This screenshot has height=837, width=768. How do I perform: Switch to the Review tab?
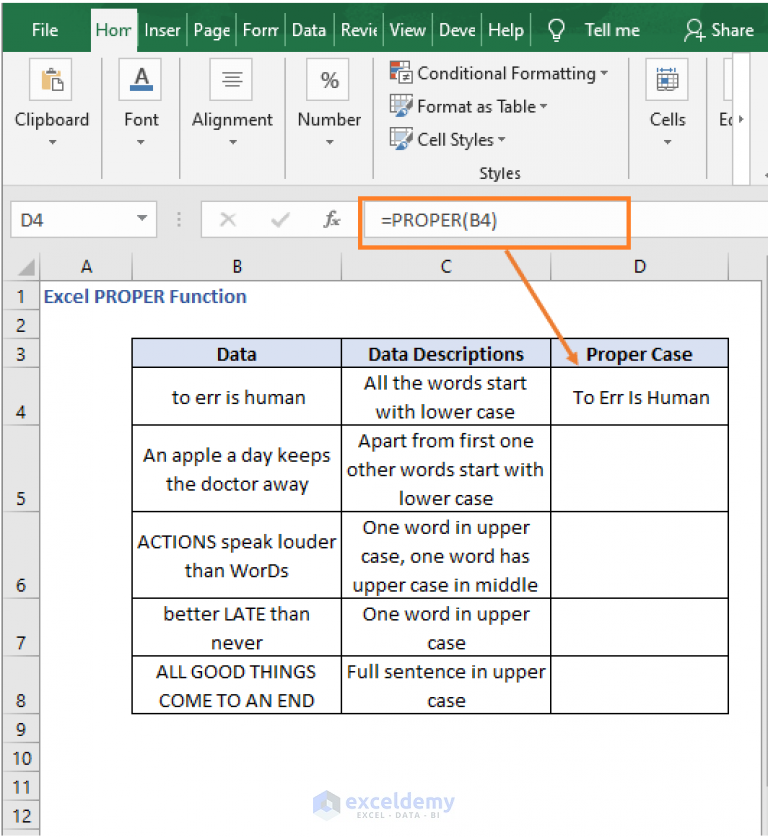click(x=359, y=30)
